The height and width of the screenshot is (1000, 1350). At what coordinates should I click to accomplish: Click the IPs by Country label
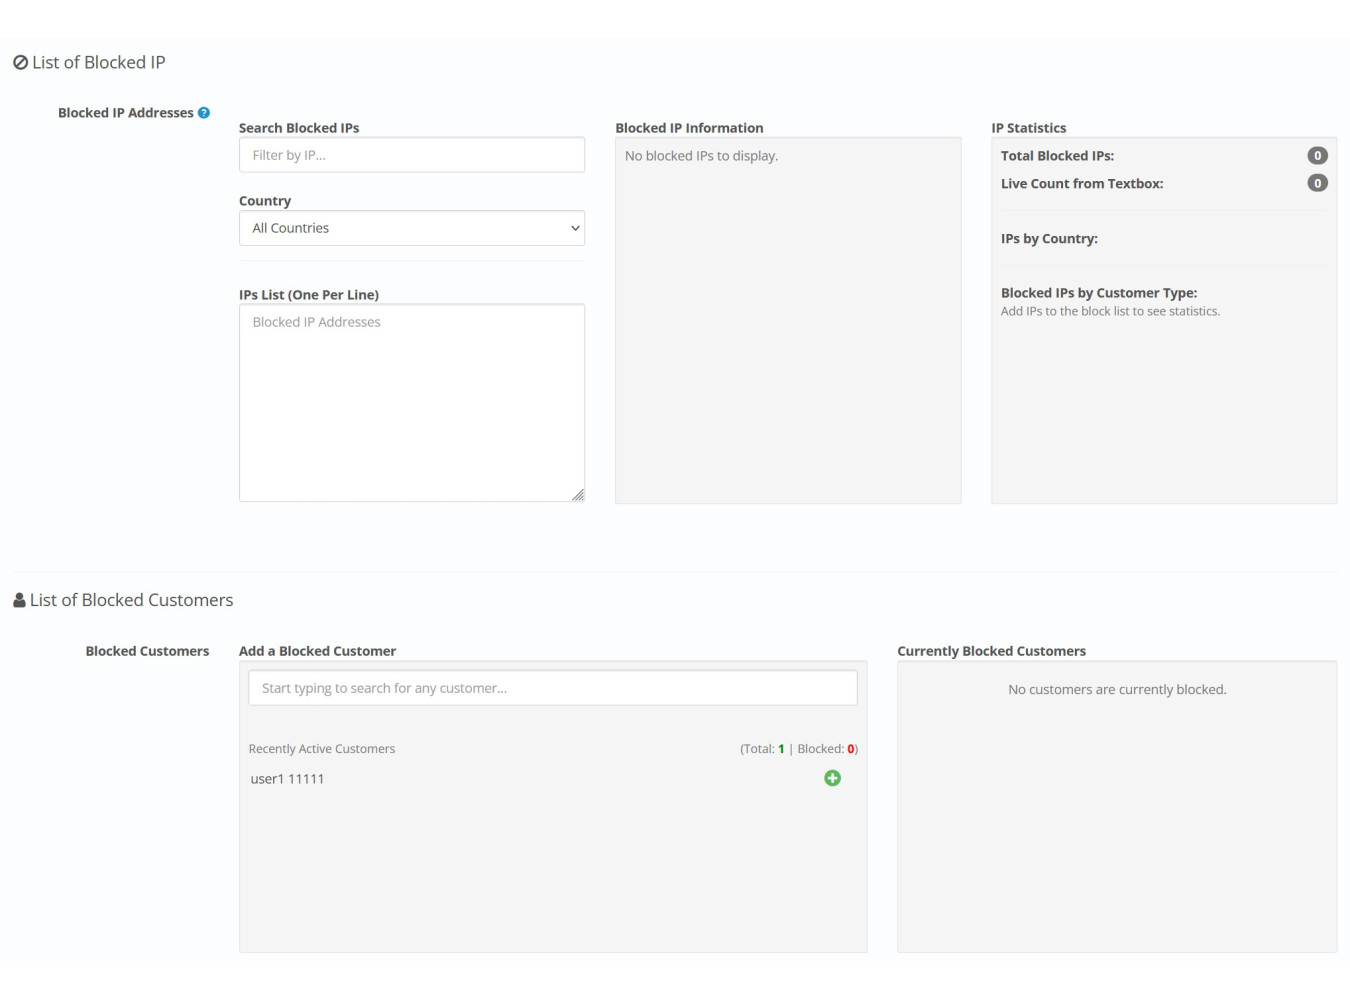1049,239
